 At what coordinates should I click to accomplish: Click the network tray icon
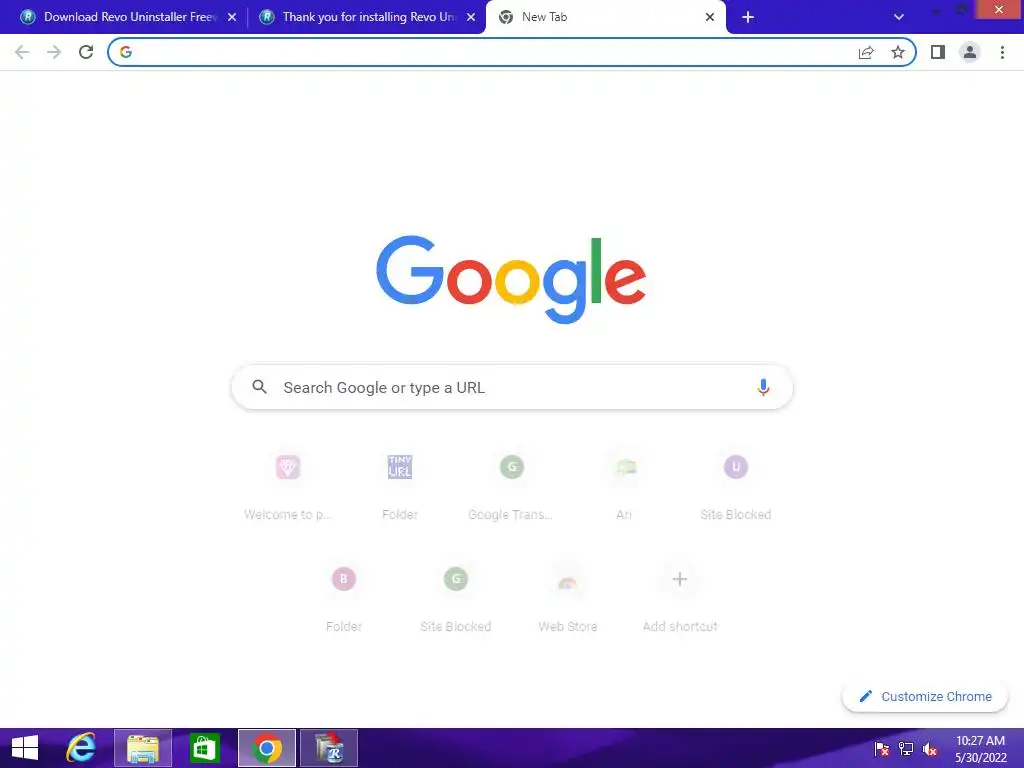[906, 749]
